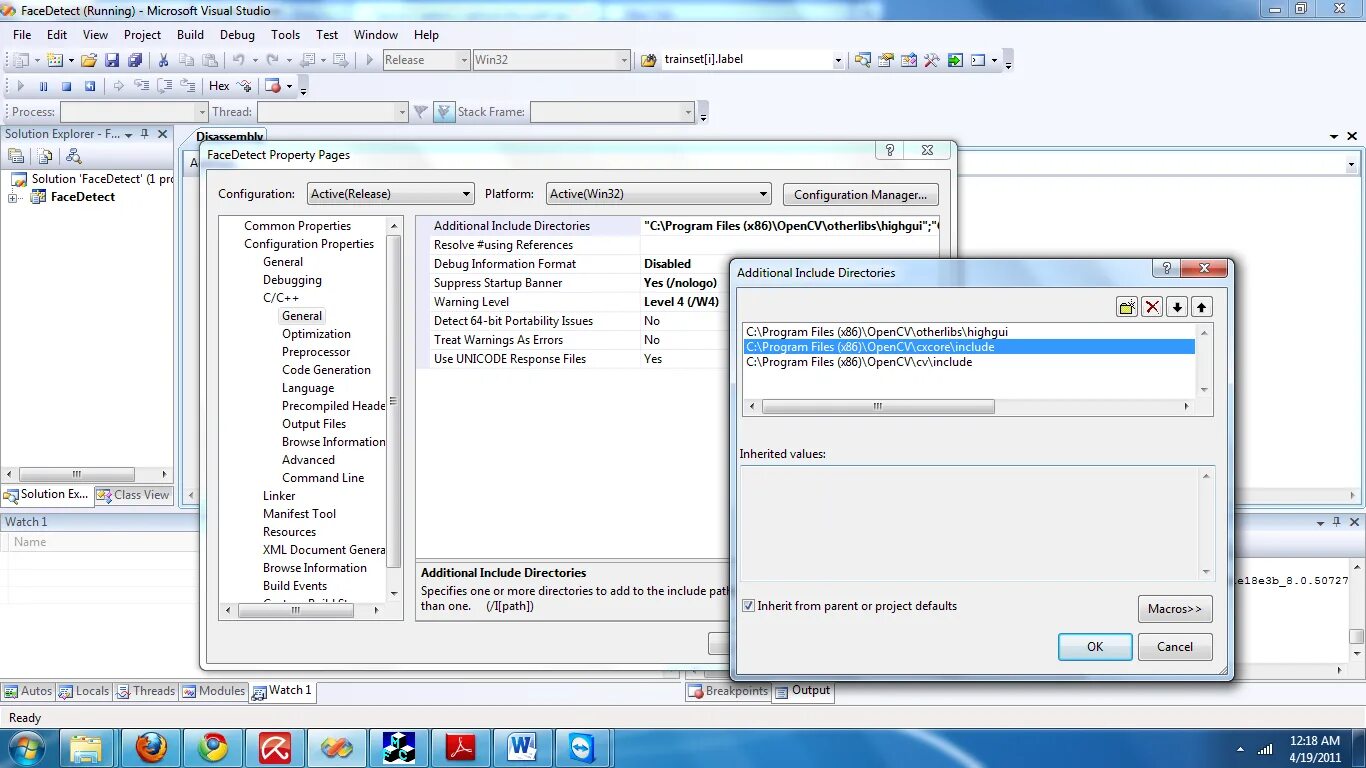This screenshot has width=1366, height=768.
Task: Open the Project menu
Action: point(142,34)
